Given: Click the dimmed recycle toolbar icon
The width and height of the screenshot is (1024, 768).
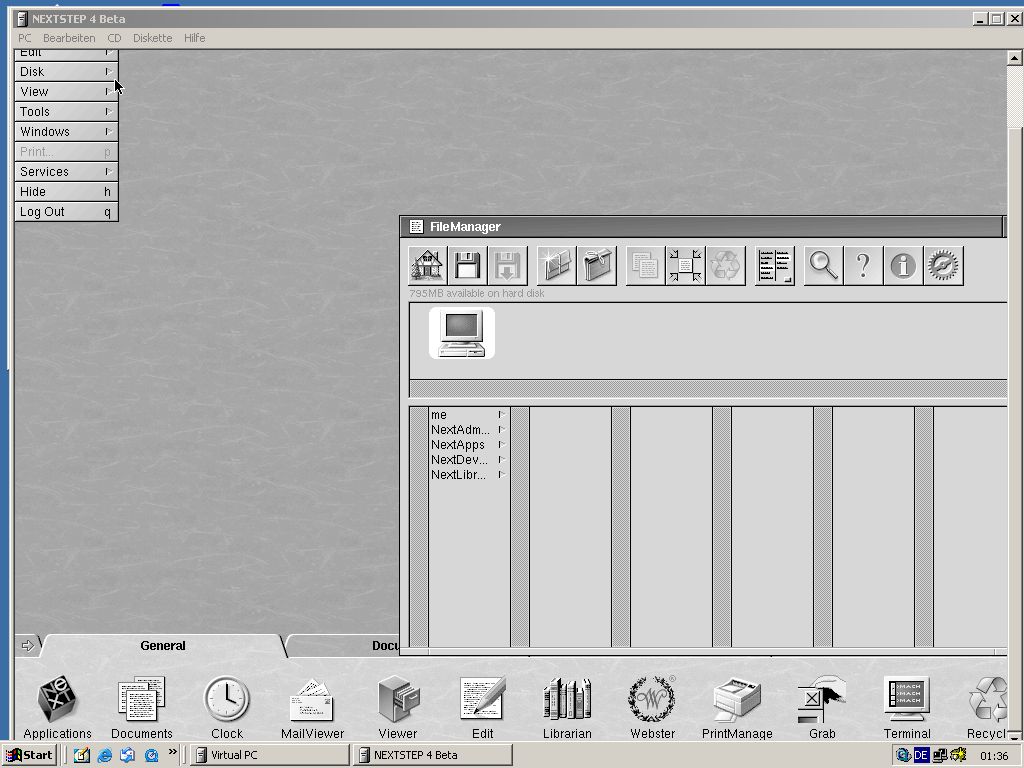Looking at the screenshot, I should point(725,266).
